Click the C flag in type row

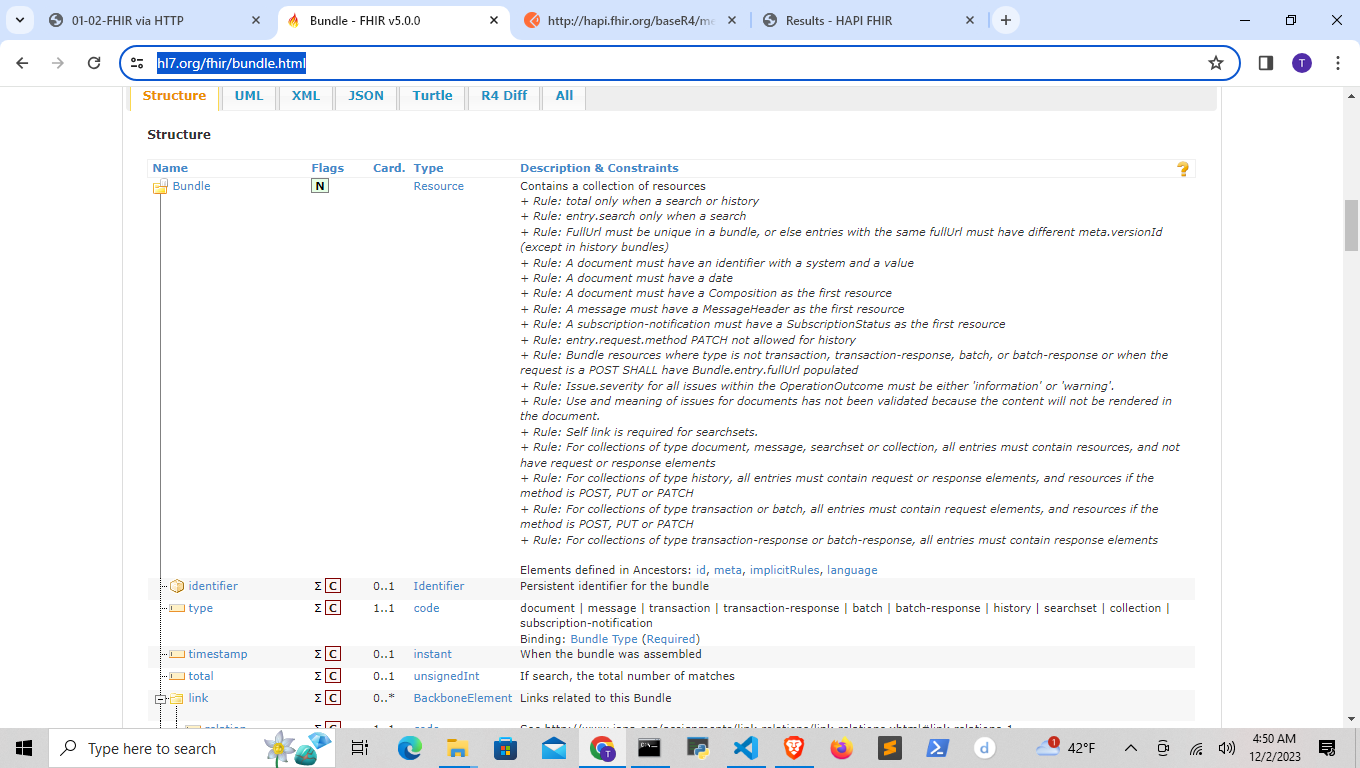click(x=333, y=608)
